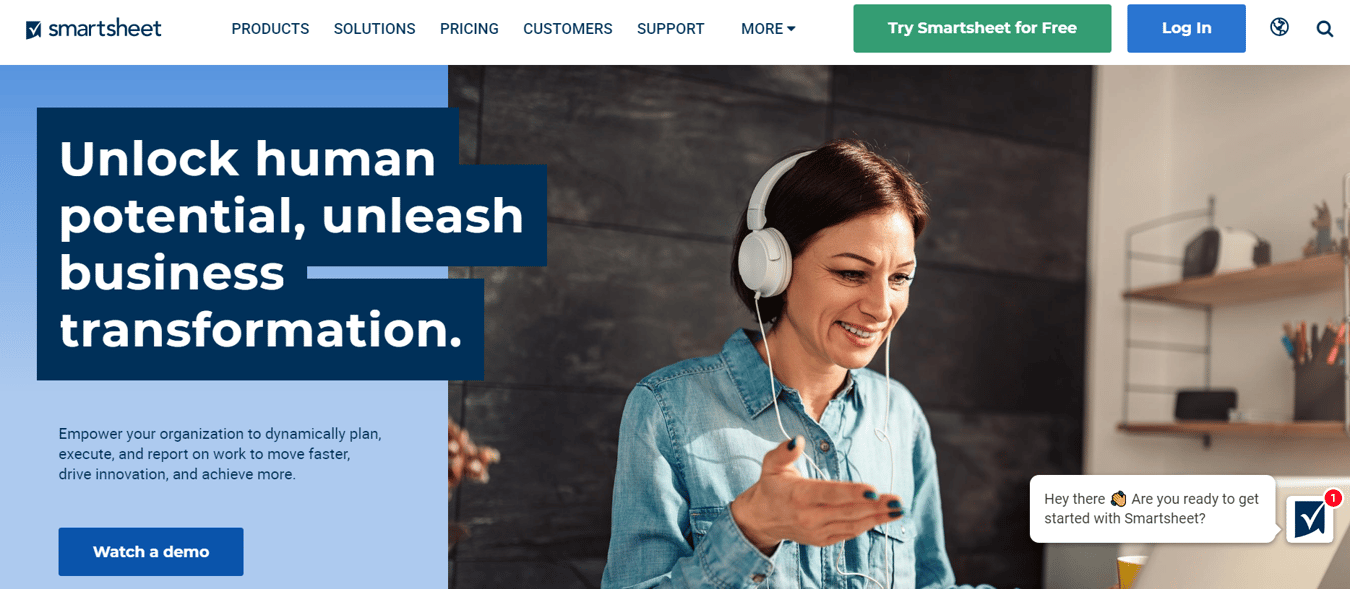The width and height of the screenshot is (1350, 589).
Task: Click the red notification badge on chat
Action: [1332, 498]
